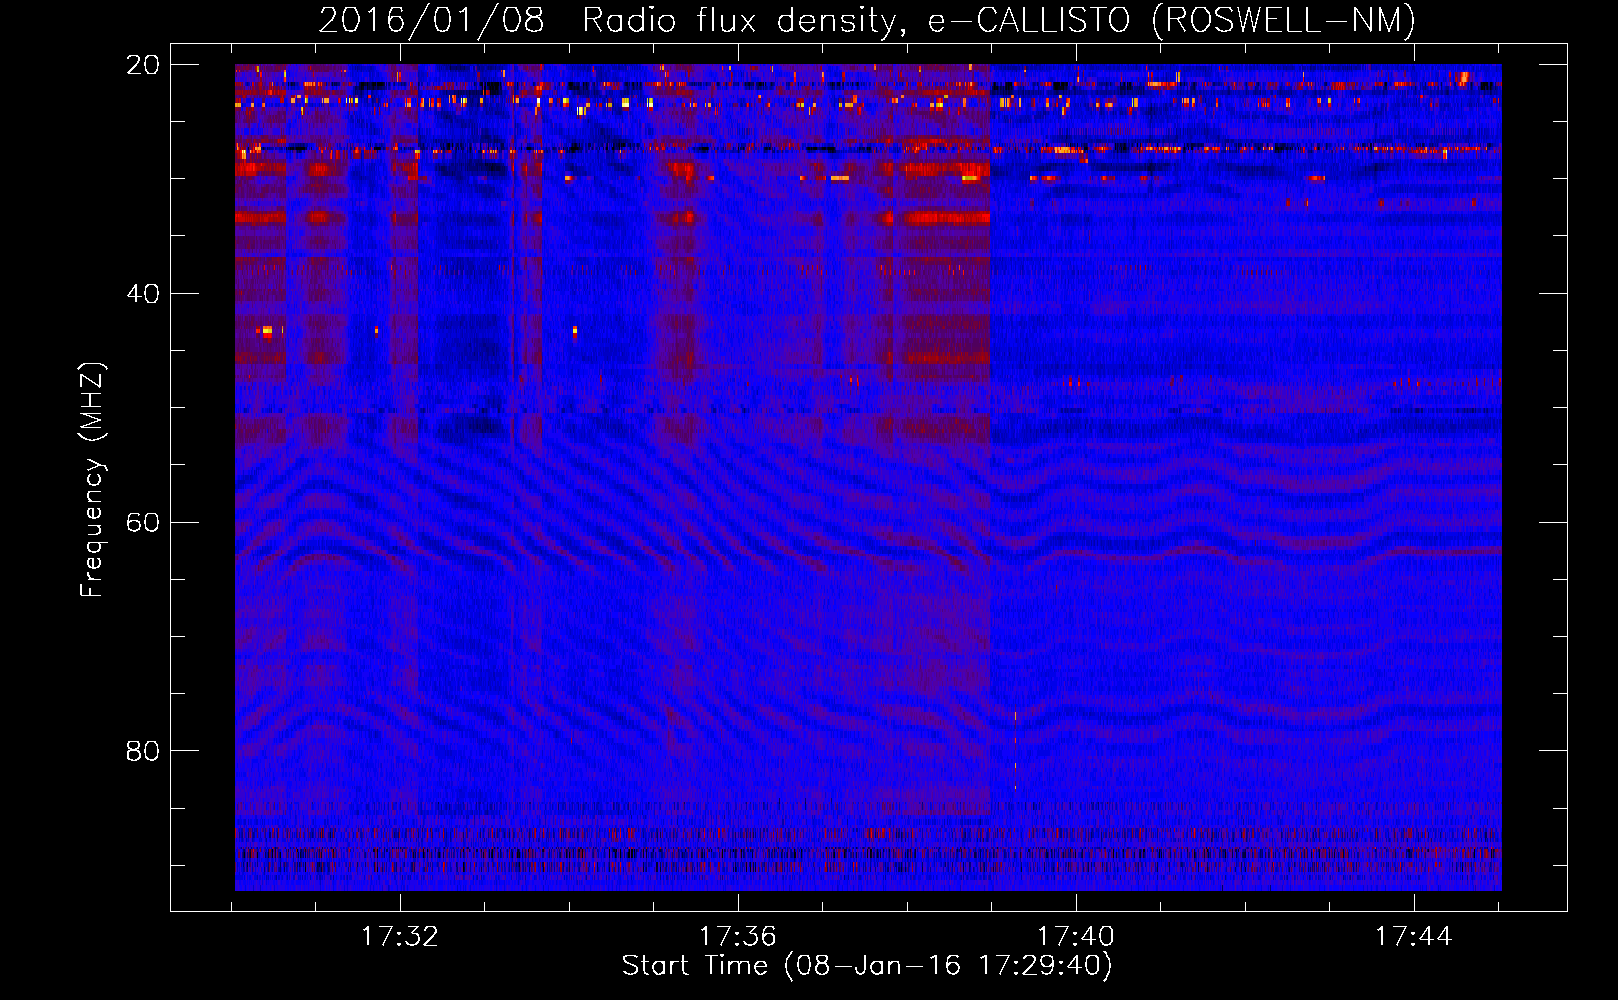Click the plot title "2016/01/08 Radio flux density, e-CALLISTO (ROSWELL-NM)"

tap(867, 20)
